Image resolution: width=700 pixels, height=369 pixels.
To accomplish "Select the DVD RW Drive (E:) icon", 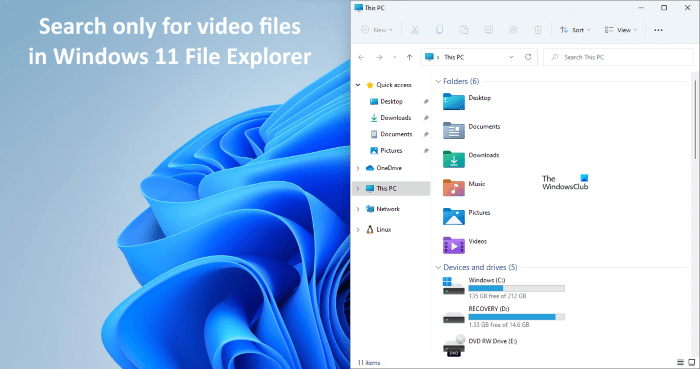I will [x=454, y=346].
